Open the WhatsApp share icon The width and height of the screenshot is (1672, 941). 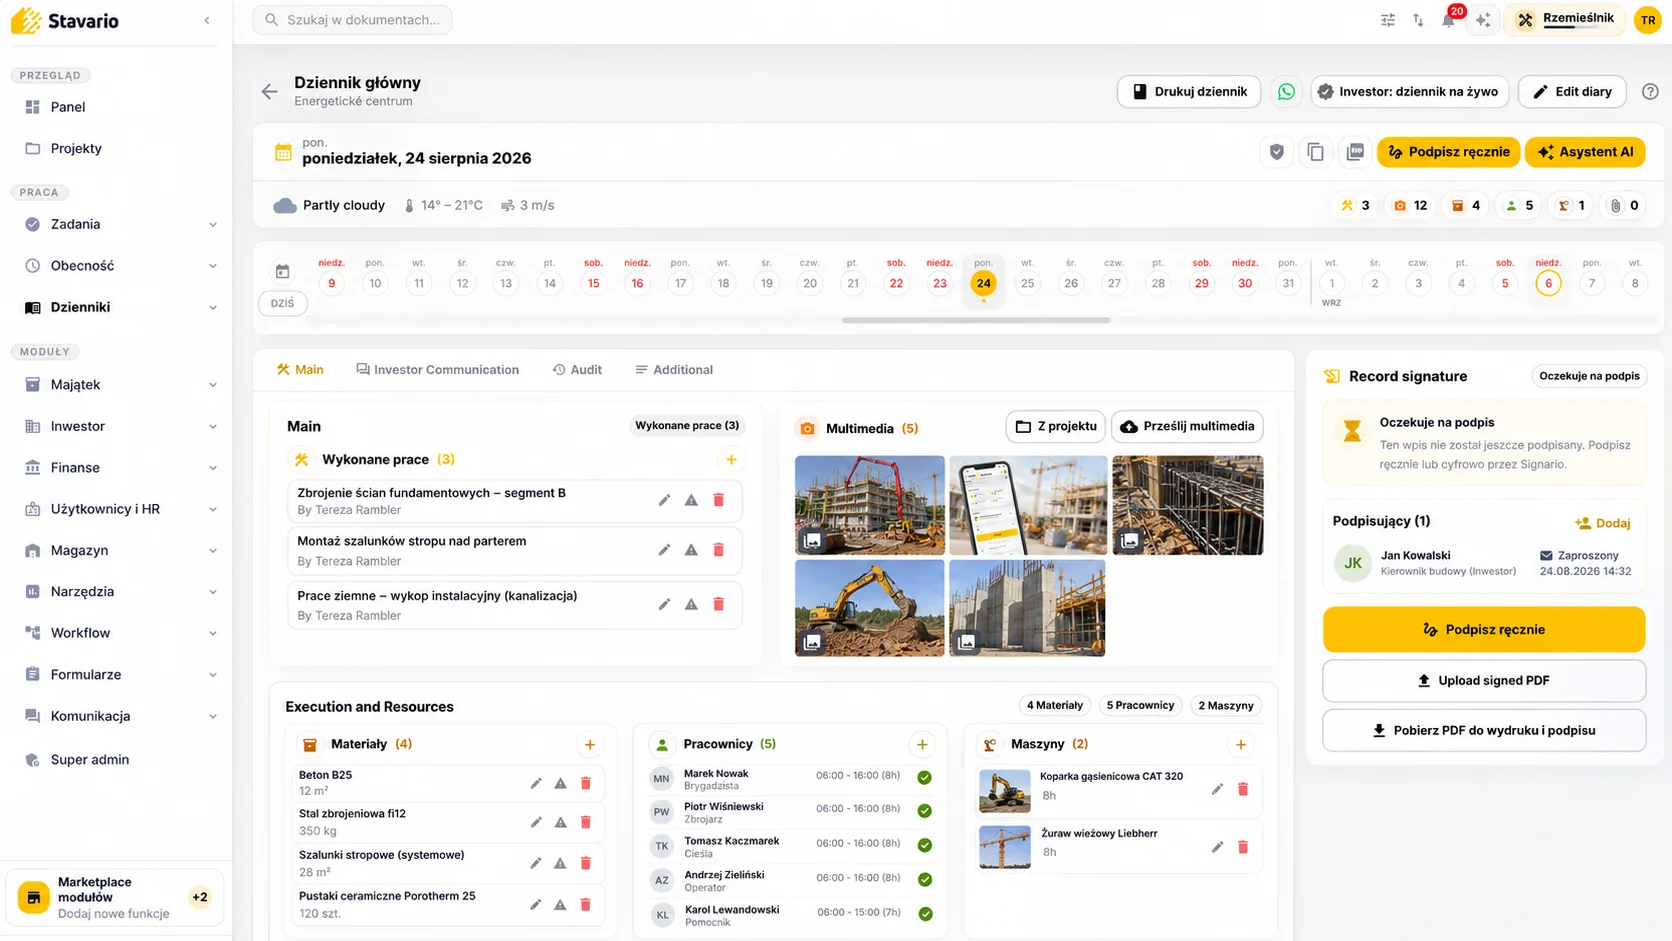click(1286, 91)
